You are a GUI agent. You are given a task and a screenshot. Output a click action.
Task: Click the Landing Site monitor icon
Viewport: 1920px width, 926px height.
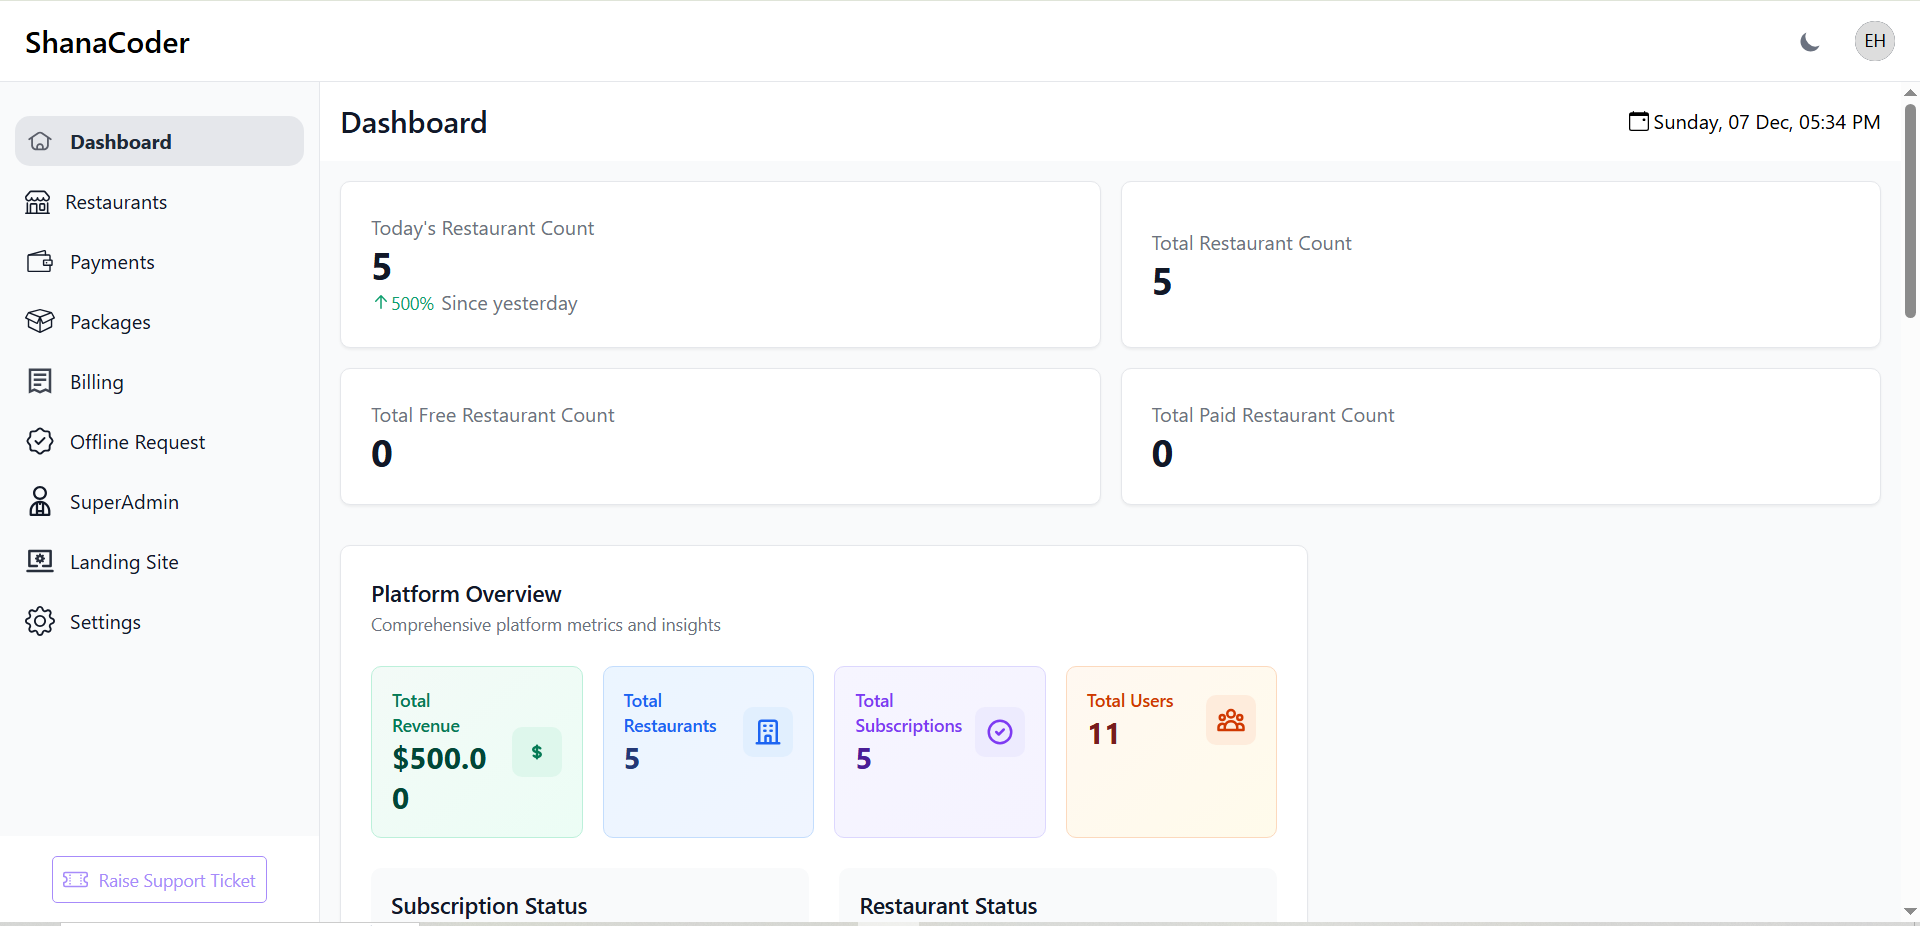40,562
